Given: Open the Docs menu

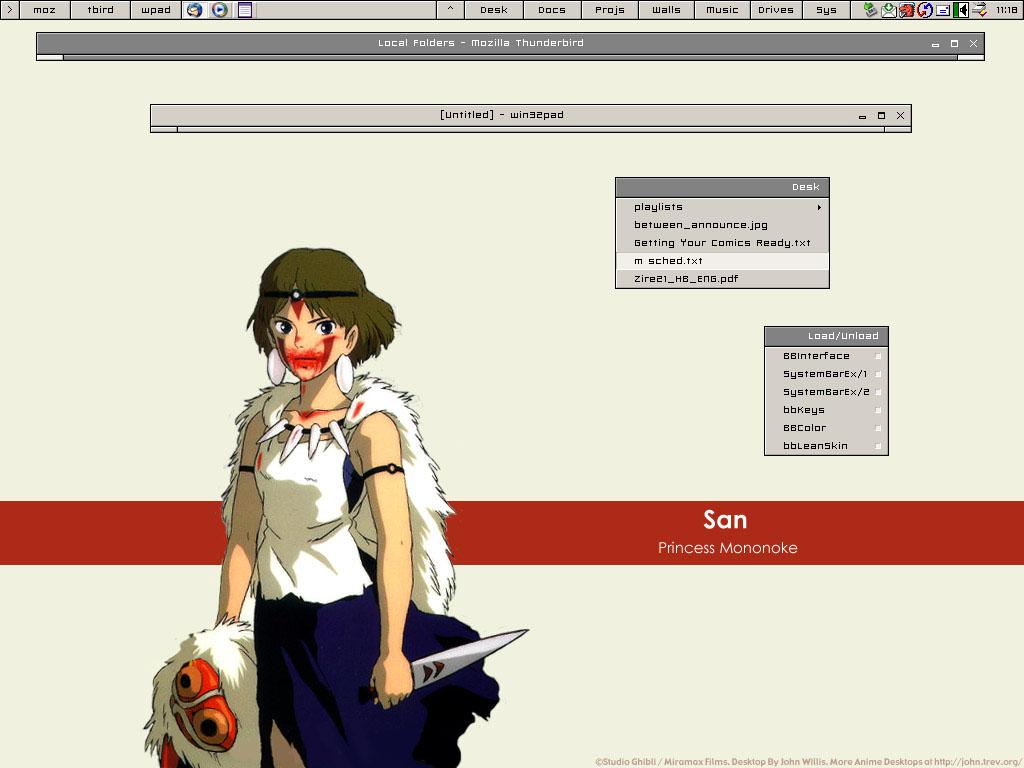Looking at the screenshot, I should [x=552, y=10].
